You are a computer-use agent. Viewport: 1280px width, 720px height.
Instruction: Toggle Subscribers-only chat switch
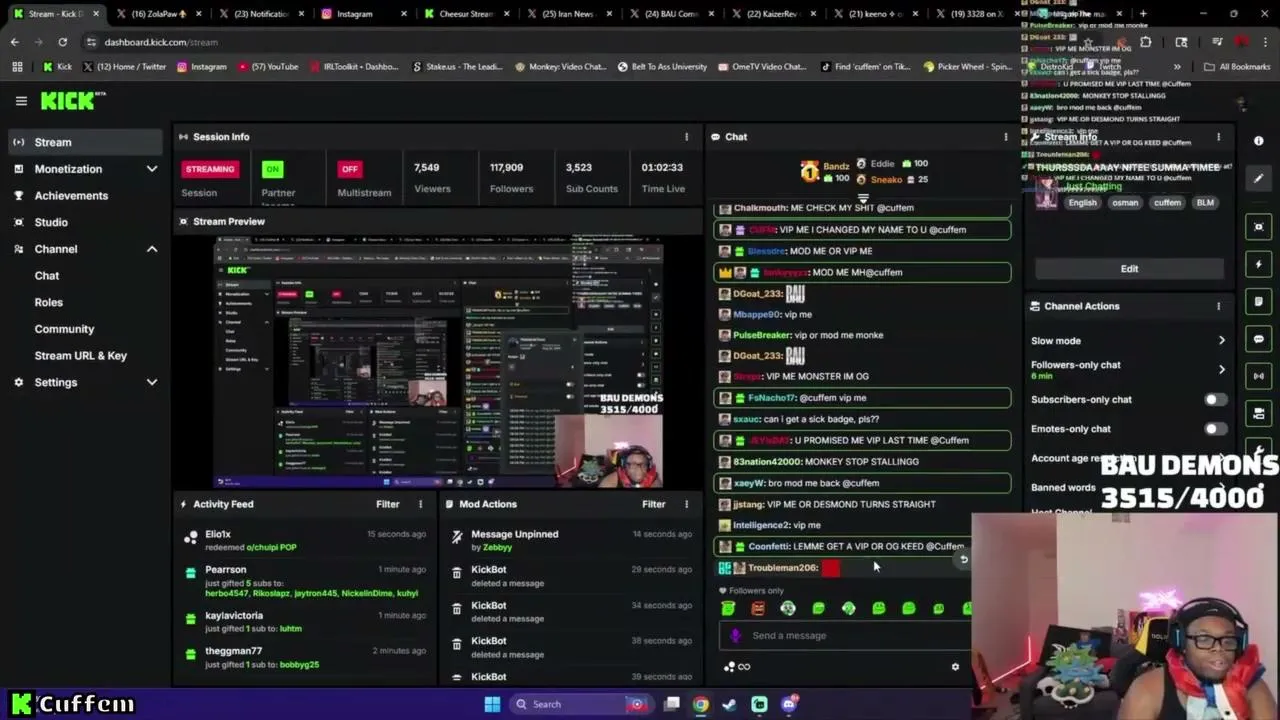click(1215, 400)
